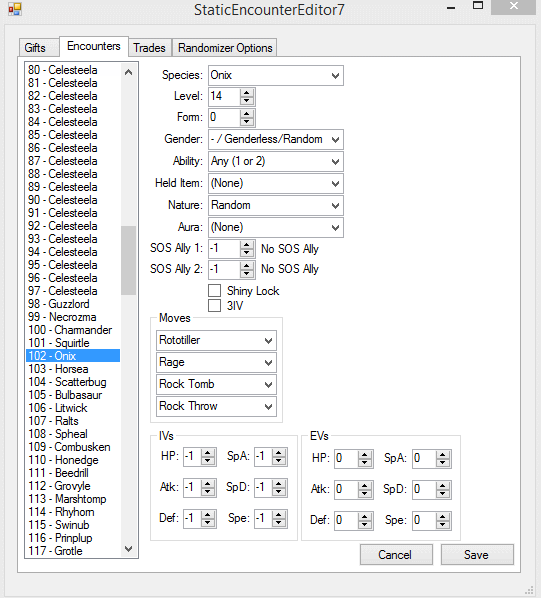Select 116 - Prinplup in the list
The width and height of the screenshot is (541, 598).
73,538
